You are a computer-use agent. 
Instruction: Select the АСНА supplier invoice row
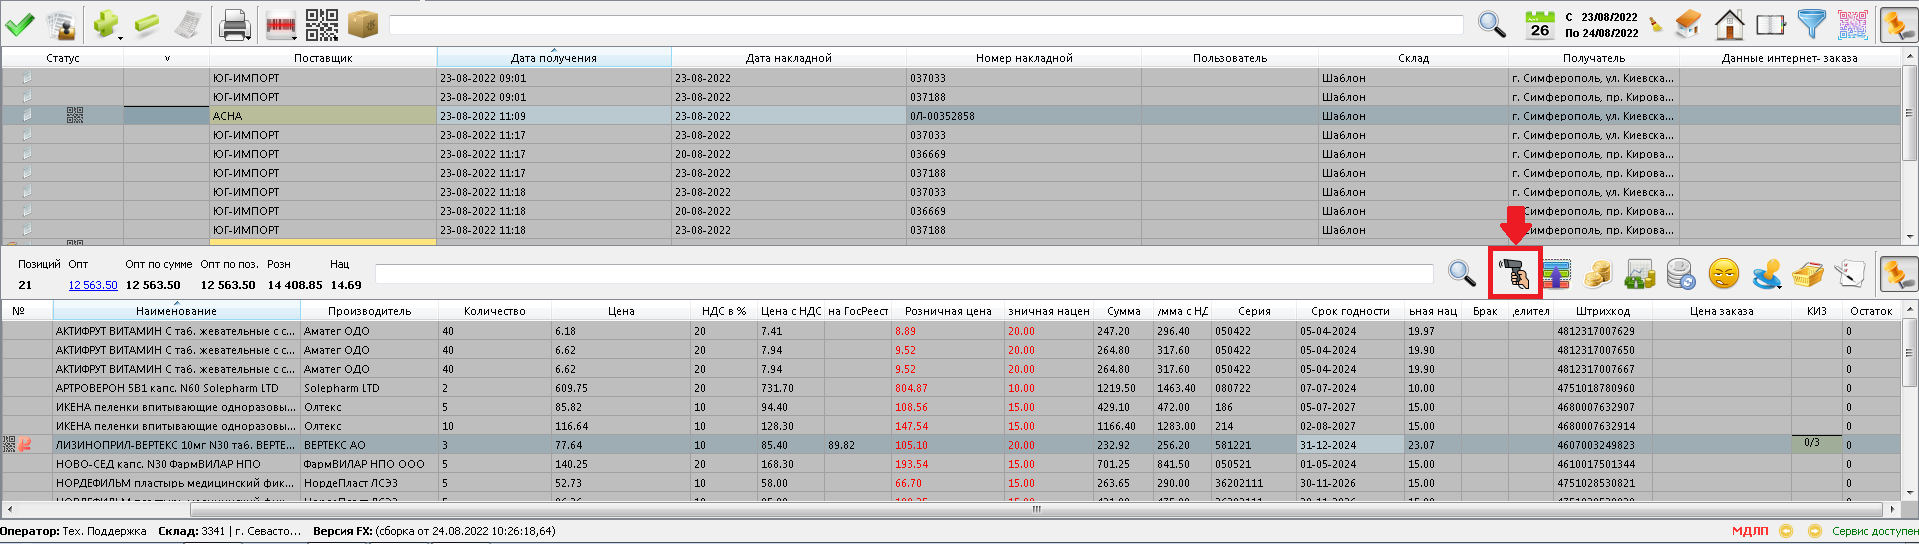(322, 116)
